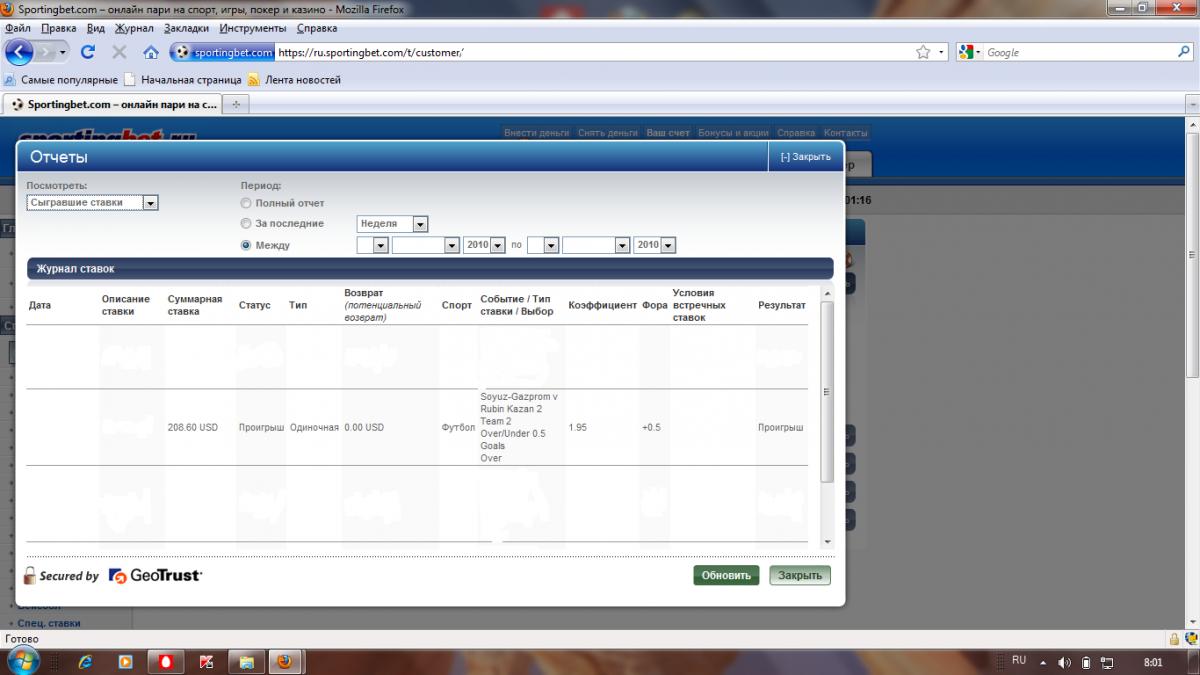The height and width of the screenshot is (675, 1200).
Task: Switch to Firefox taskbar icon
Action: tap(285, 662)
